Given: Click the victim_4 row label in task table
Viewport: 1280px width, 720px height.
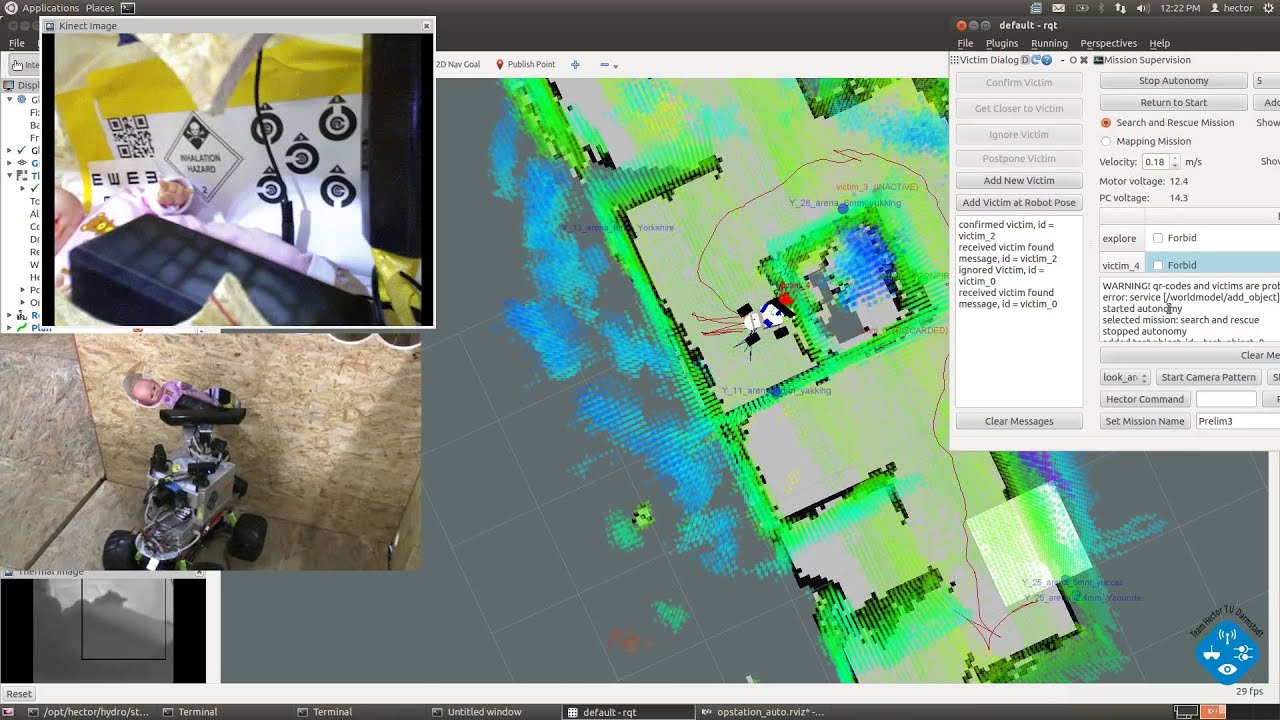Looking at the screenshot, I should coord(1121,265).
